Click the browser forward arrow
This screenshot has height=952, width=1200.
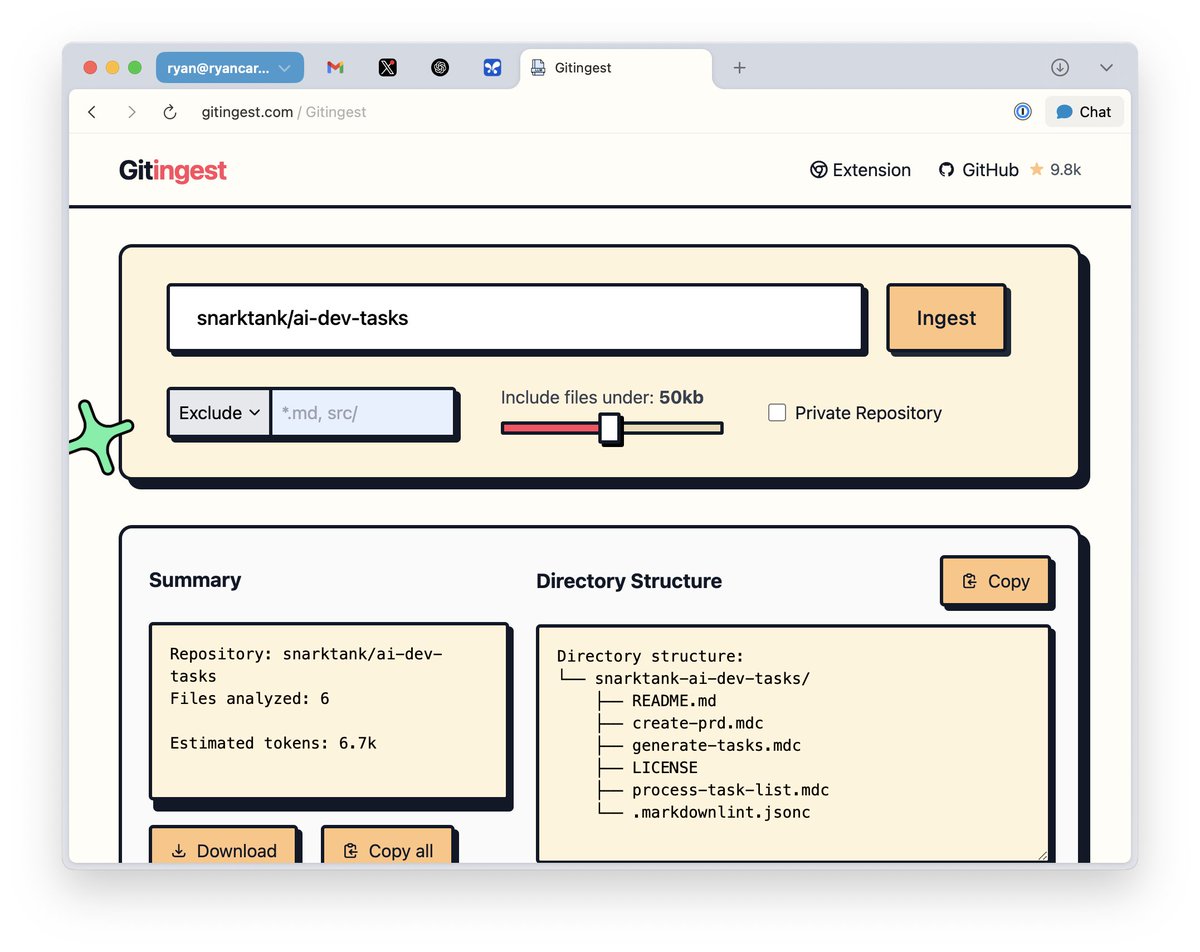tap(131, 112)
